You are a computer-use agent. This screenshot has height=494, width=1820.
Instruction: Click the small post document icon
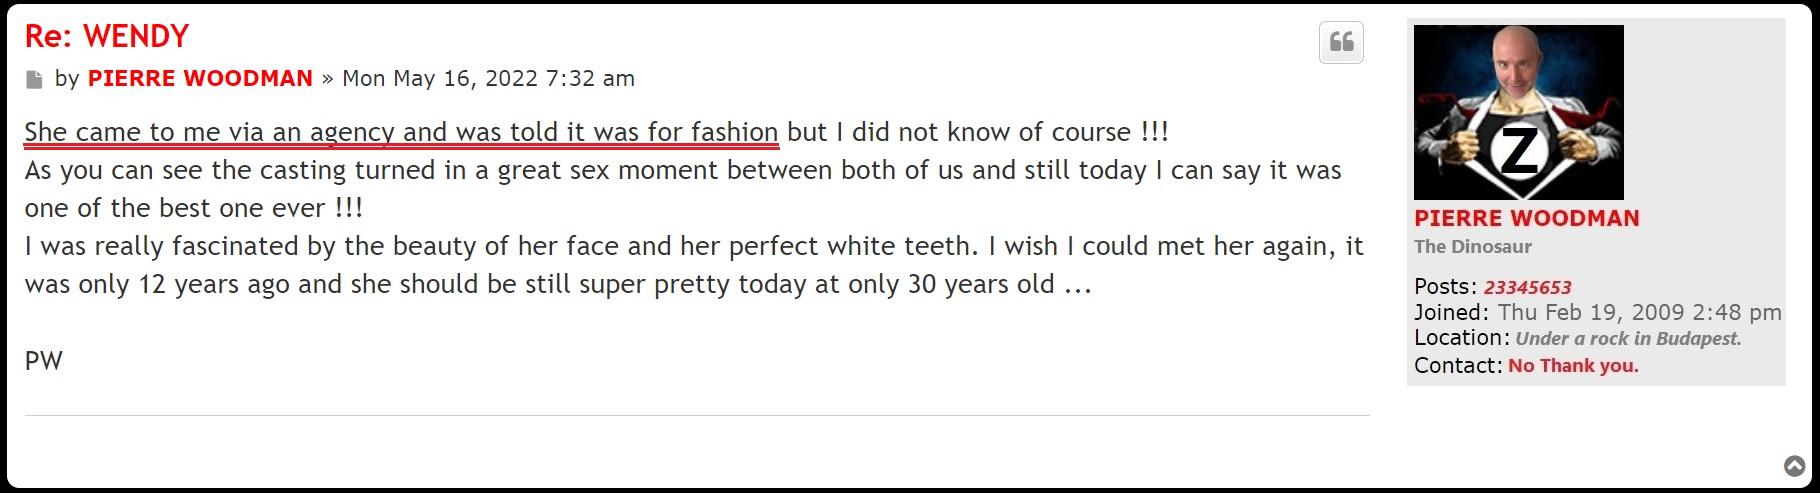[34, 80]
